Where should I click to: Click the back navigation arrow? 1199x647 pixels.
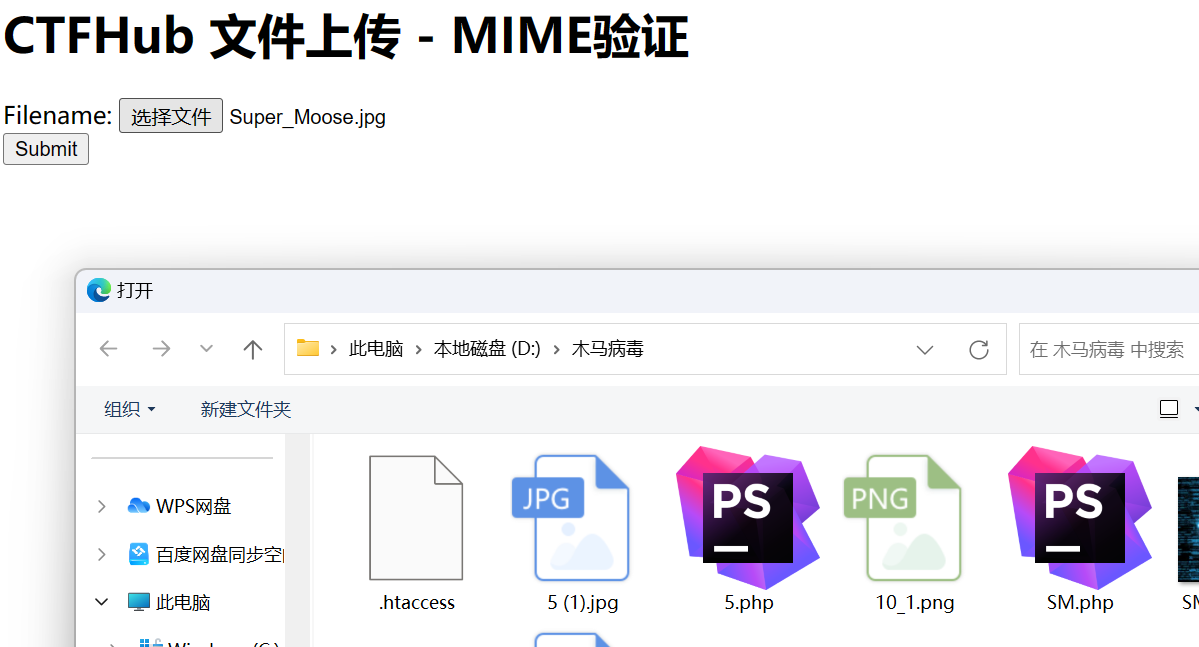click(x=108, y=349)
